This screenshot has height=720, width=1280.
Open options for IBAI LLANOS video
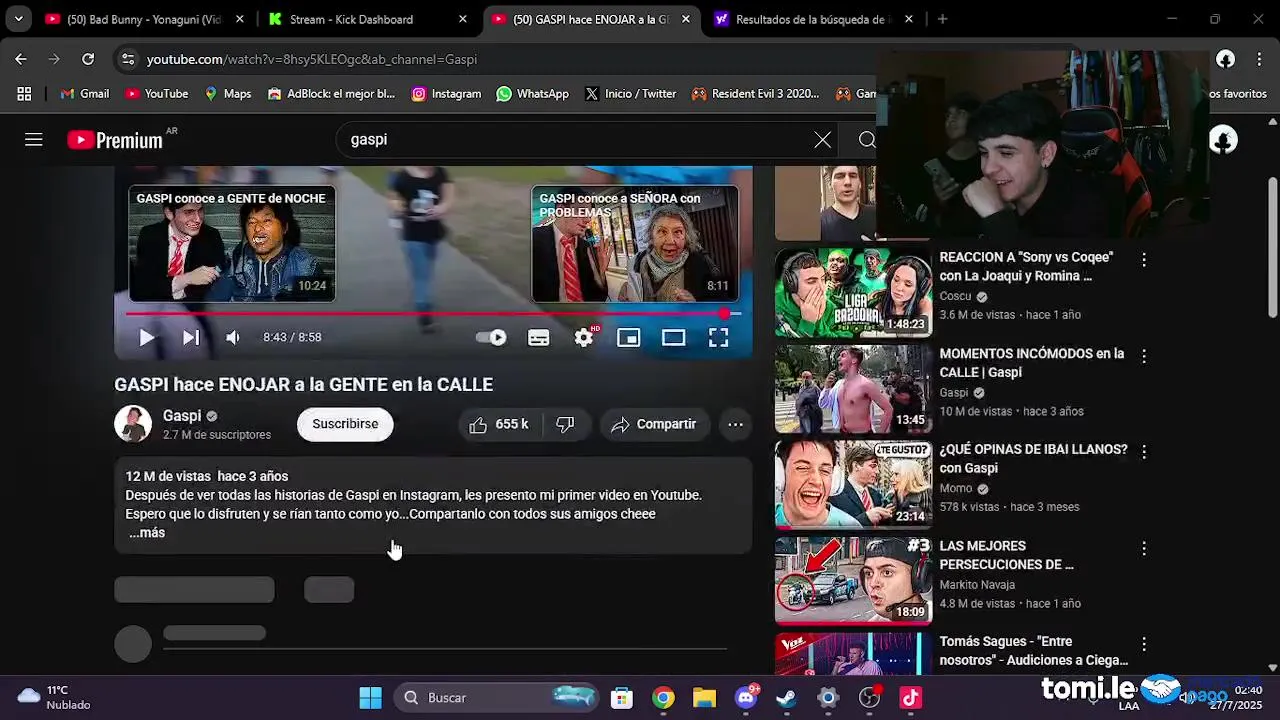coord(1144,452)
